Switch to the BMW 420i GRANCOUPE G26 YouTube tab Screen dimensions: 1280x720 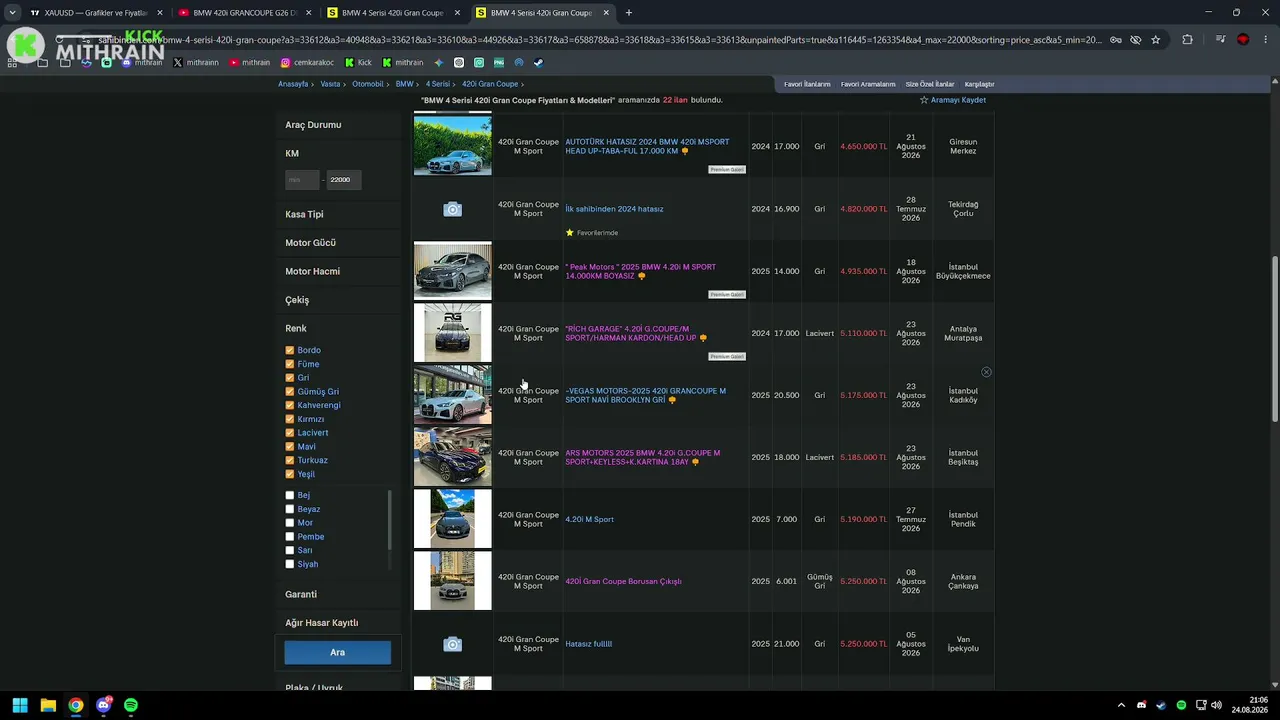tap(246, 13)
